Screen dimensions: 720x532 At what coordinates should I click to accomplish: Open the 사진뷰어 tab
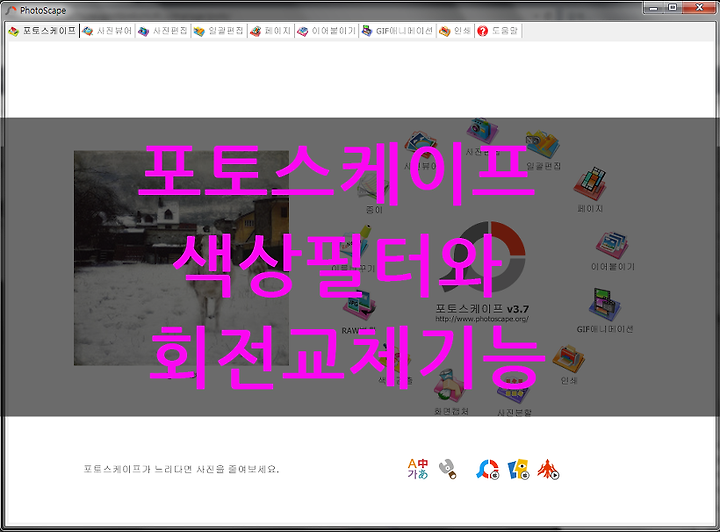point(107,31)
